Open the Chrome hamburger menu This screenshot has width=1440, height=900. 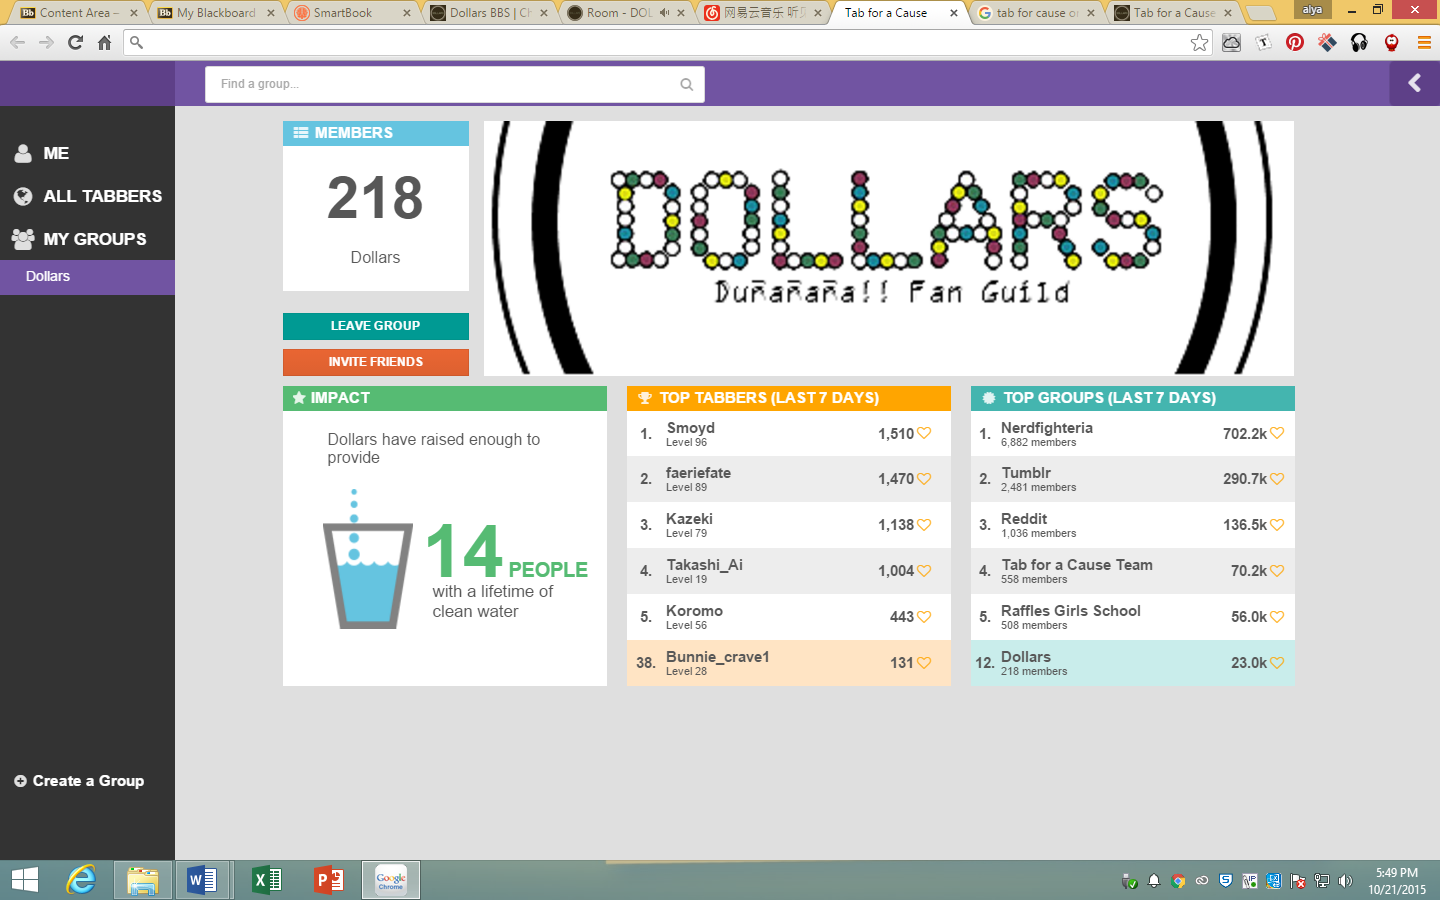click(1424, 42)
